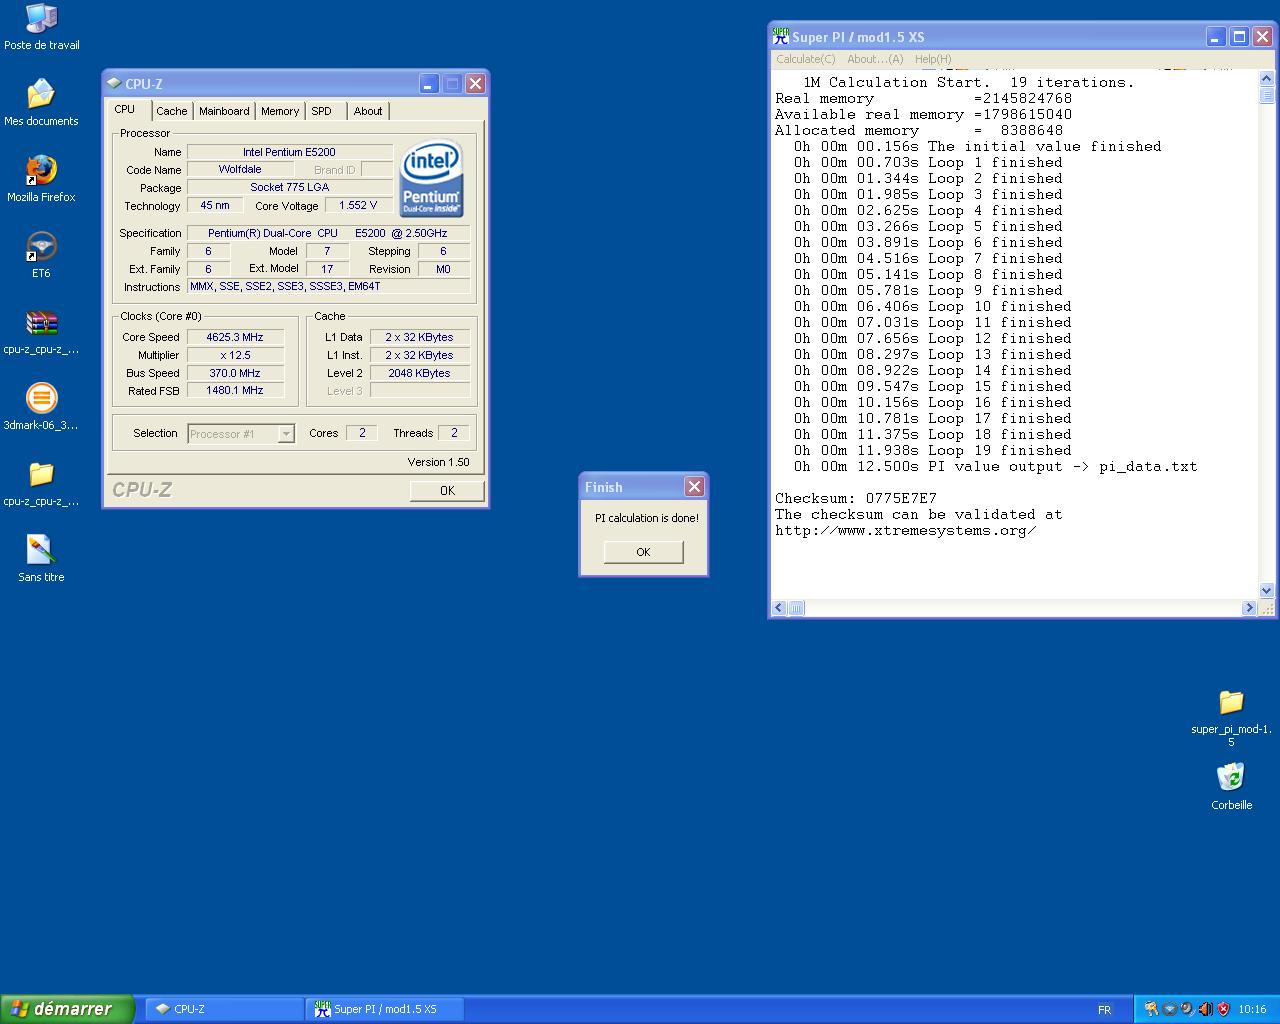Click the Intel Pentium logo in CPU-Z
This screenshot has height=1024, width=1280.
coord(431,179)
